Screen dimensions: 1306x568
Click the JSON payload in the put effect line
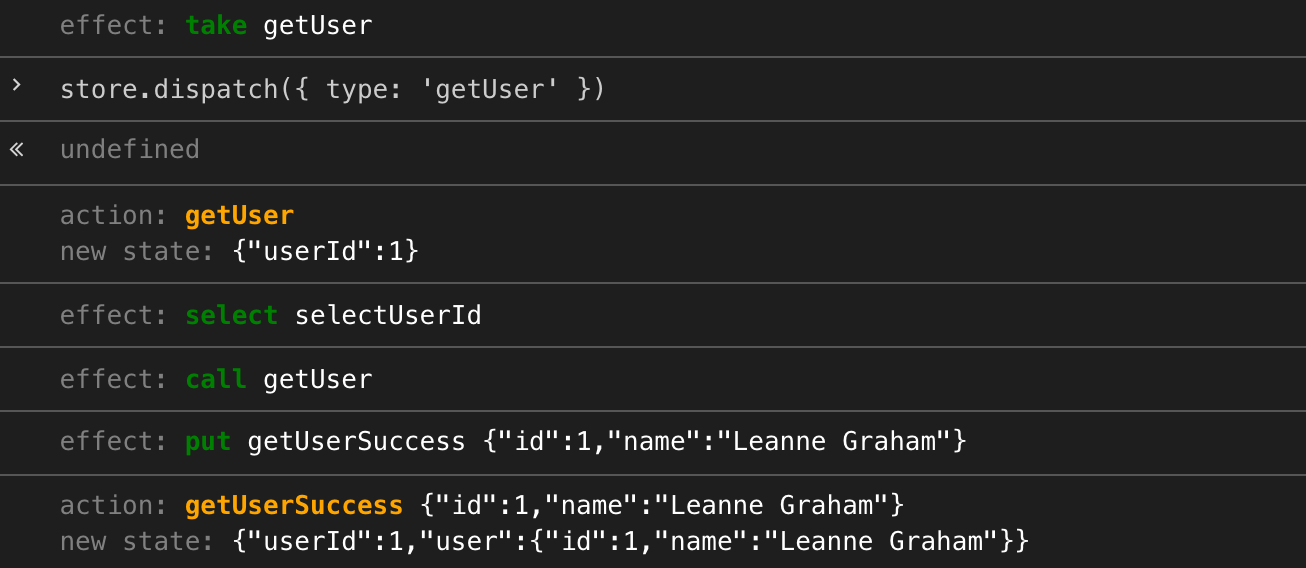tap(725, 441)
